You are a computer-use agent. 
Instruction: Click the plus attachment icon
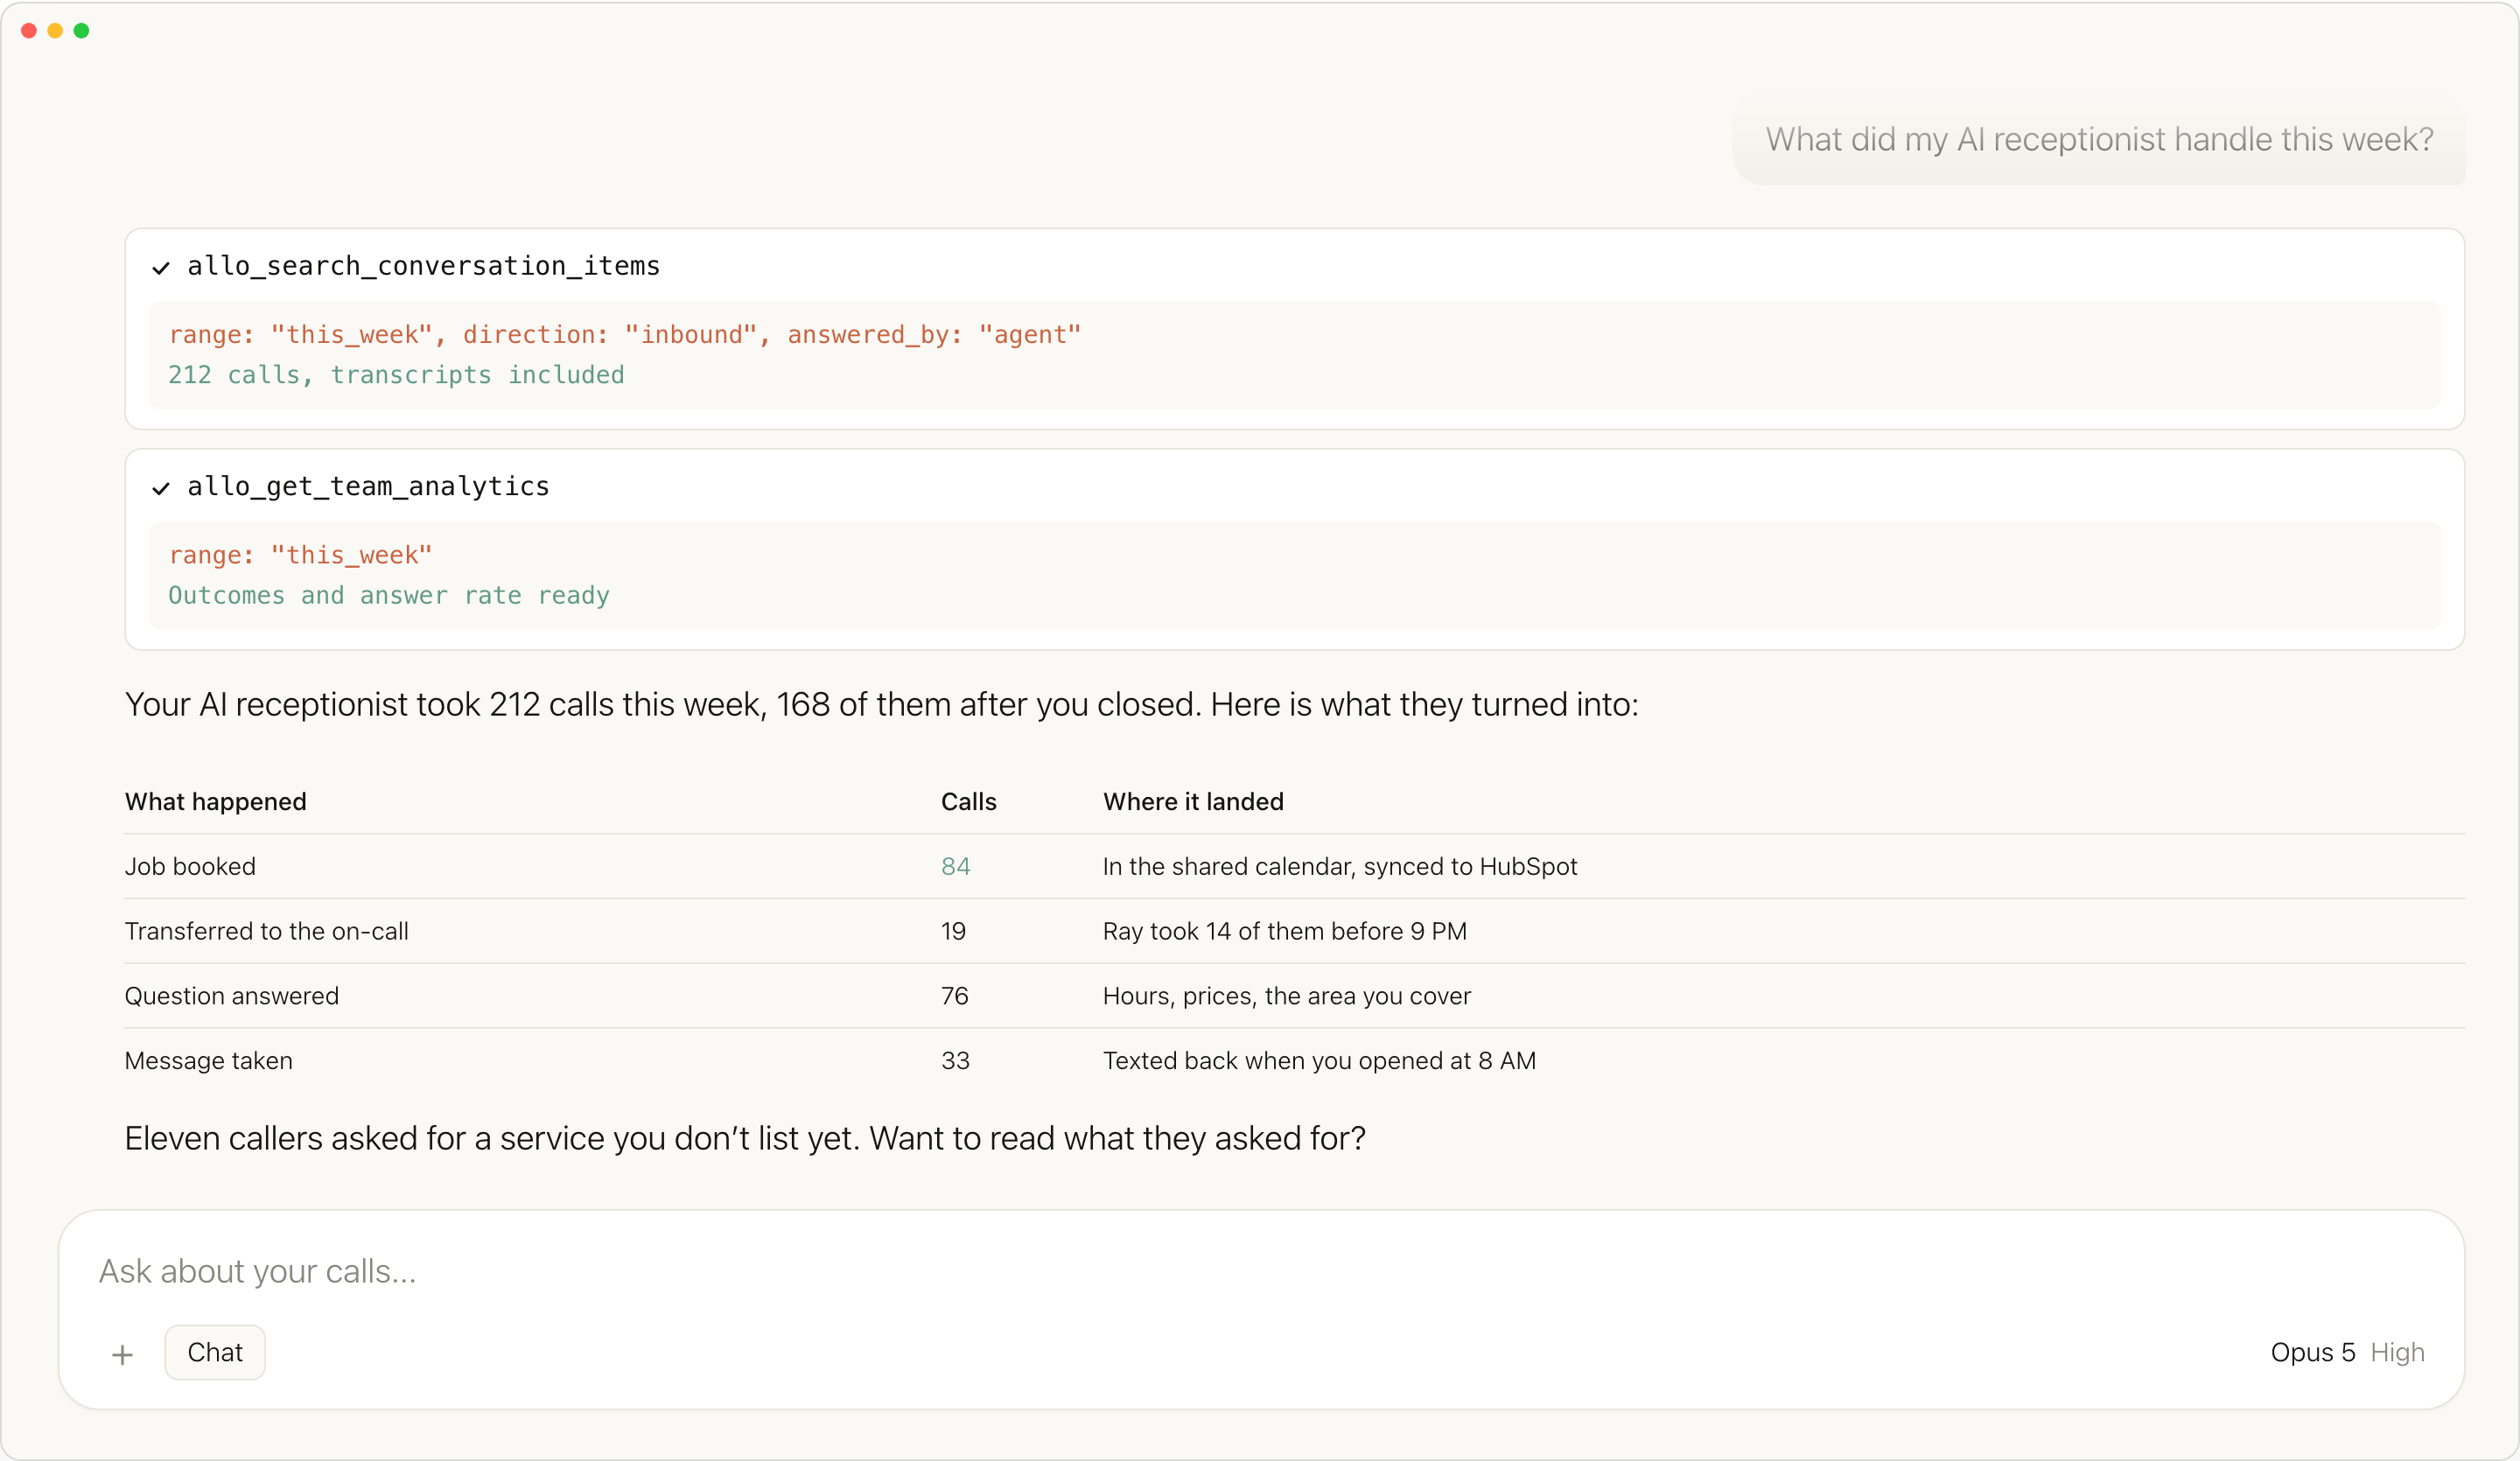tap(122, 1354)
